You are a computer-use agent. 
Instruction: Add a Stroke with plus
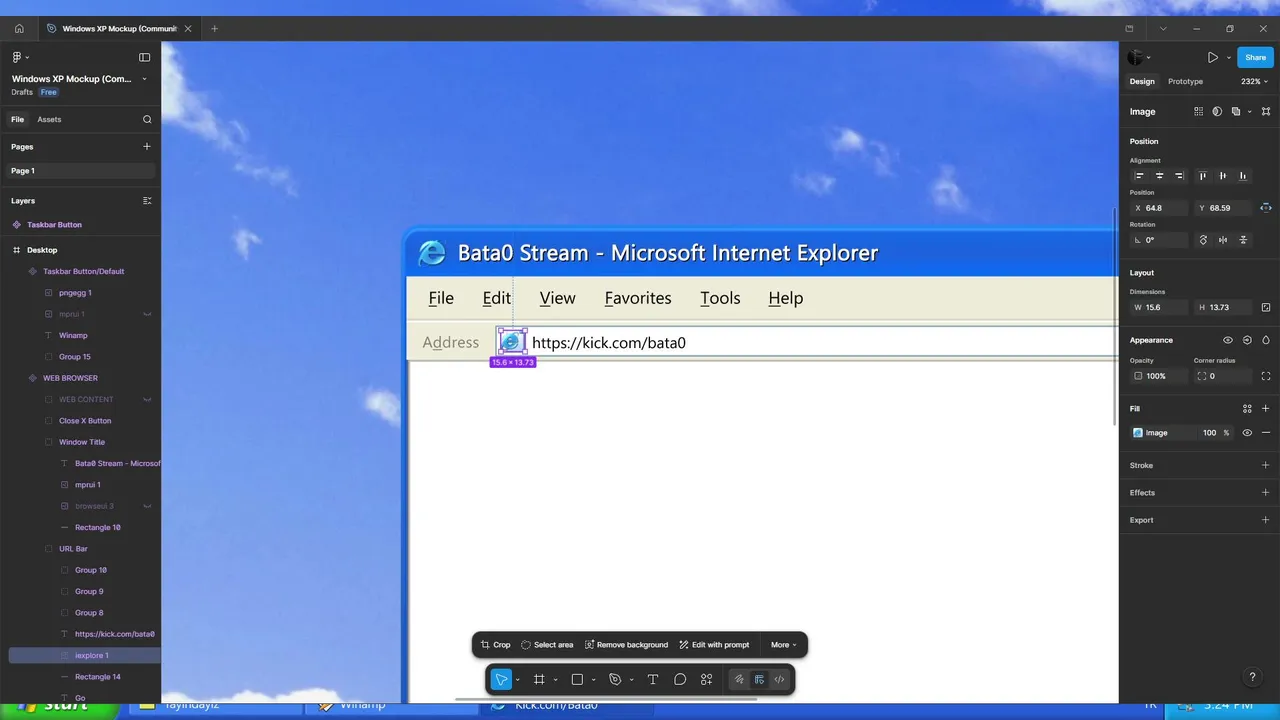click(x=1266, y=465)
